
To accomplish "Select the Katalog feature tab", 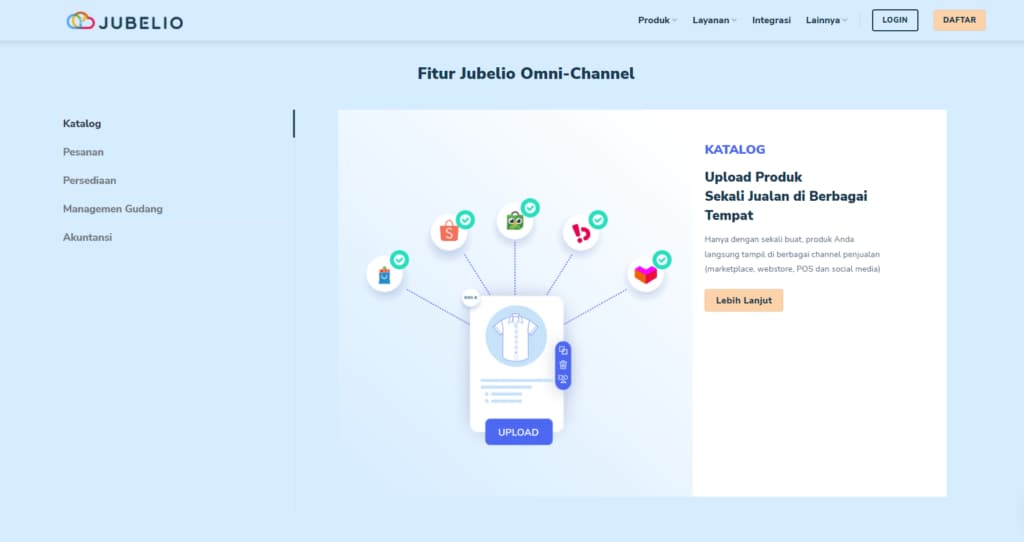I will click(82, 123).
